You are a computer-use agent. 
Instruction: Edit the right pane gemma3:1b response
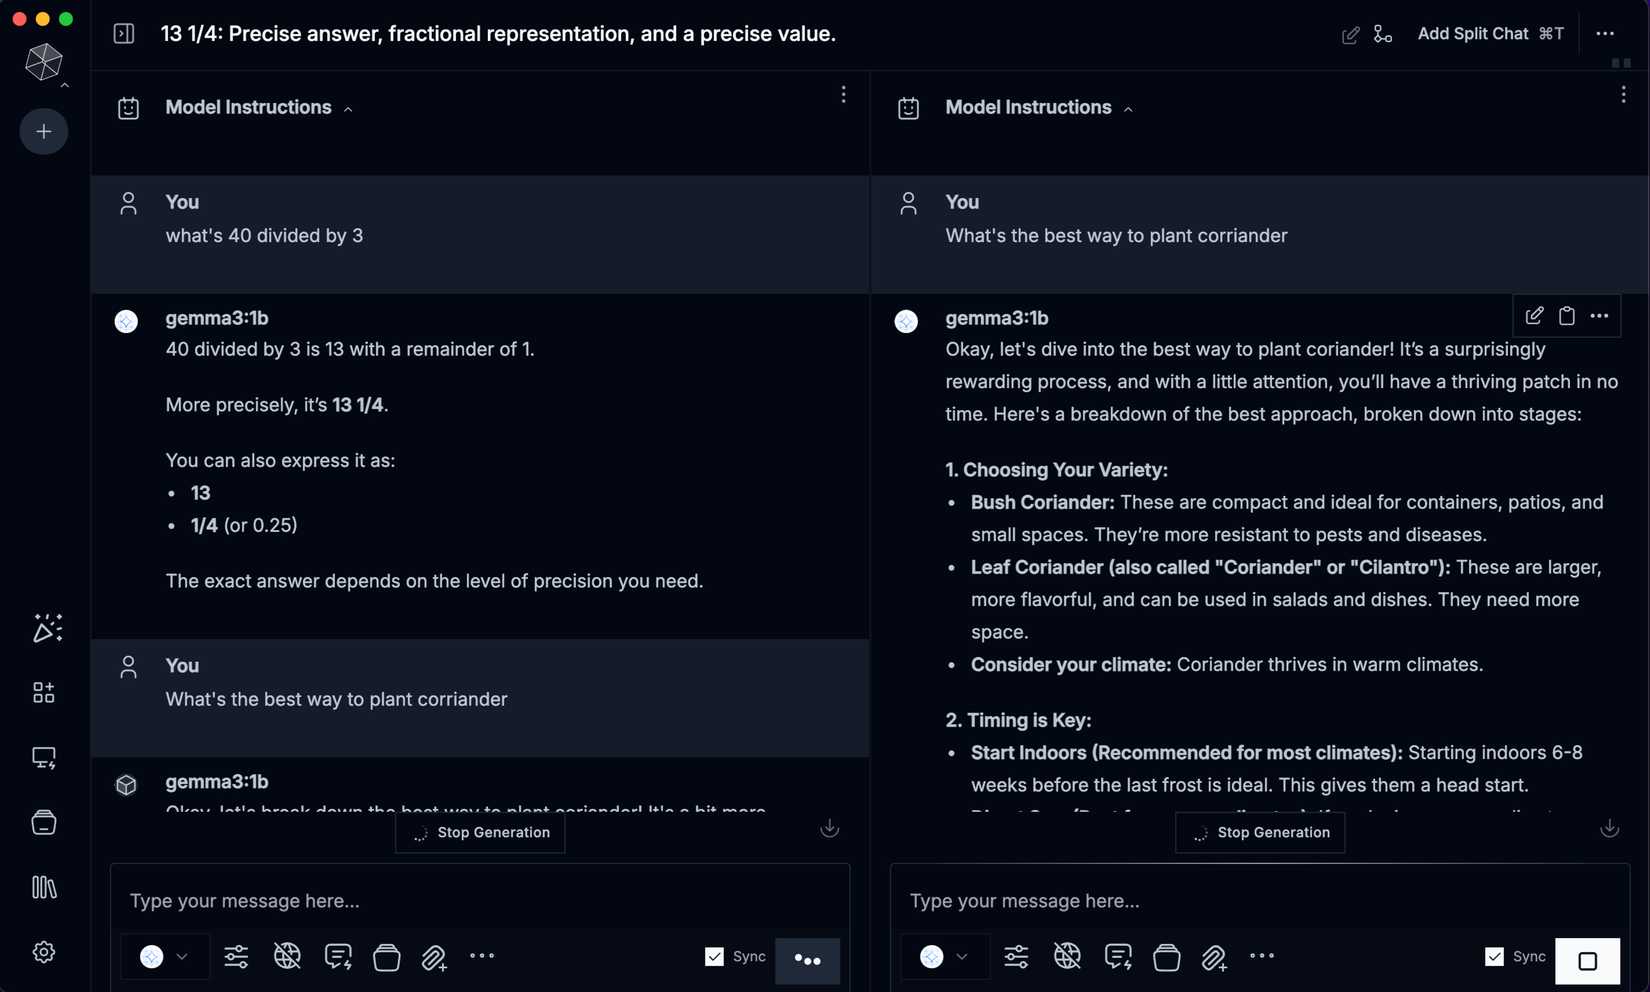click(1534, 316)
